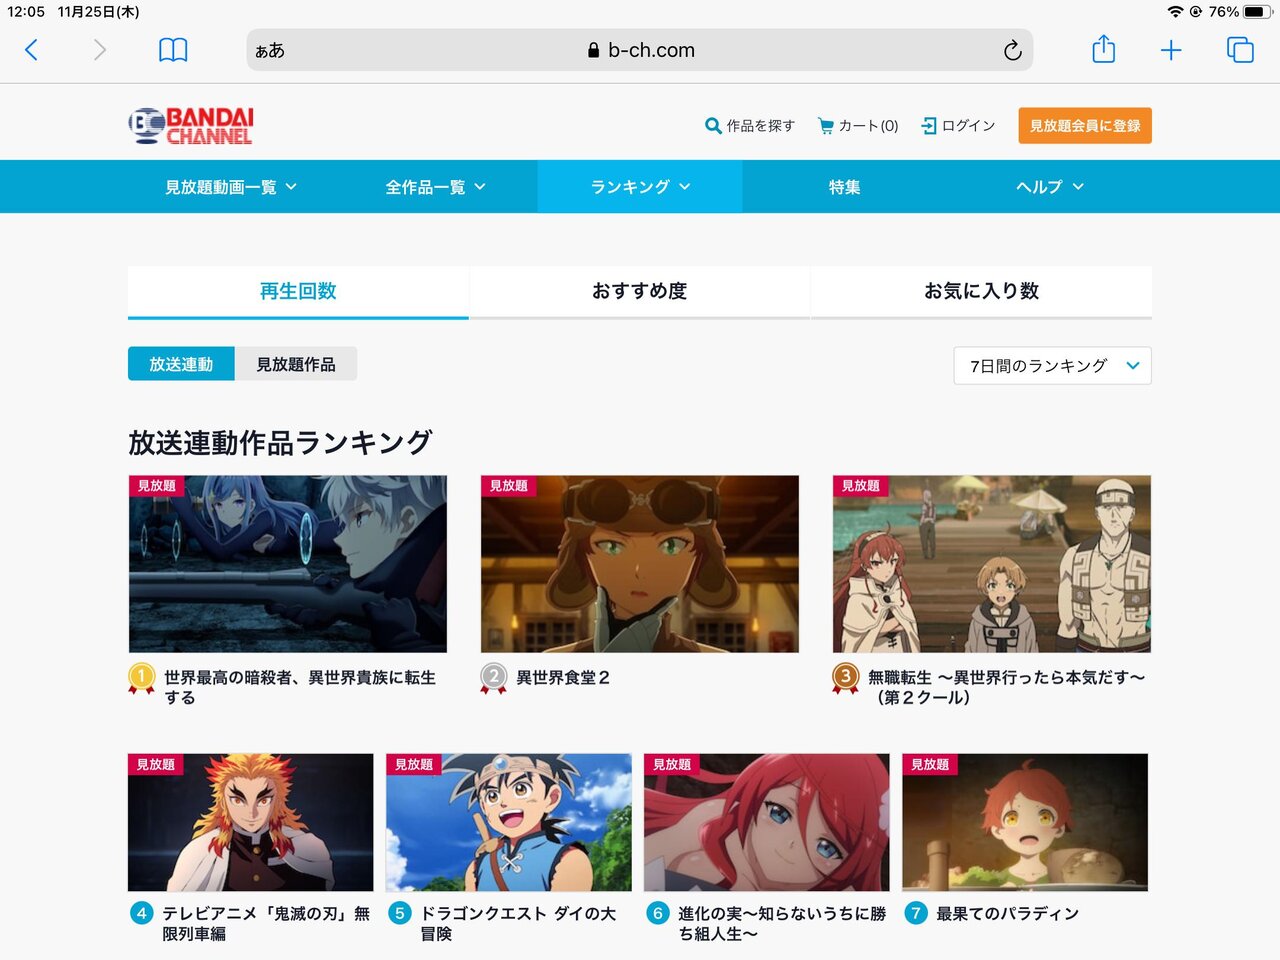The width and height of the screenshot is (1280, 960).
Task: Open thumbnail for 進化の実
Action: pyautogui.click(x=767, y=822)
